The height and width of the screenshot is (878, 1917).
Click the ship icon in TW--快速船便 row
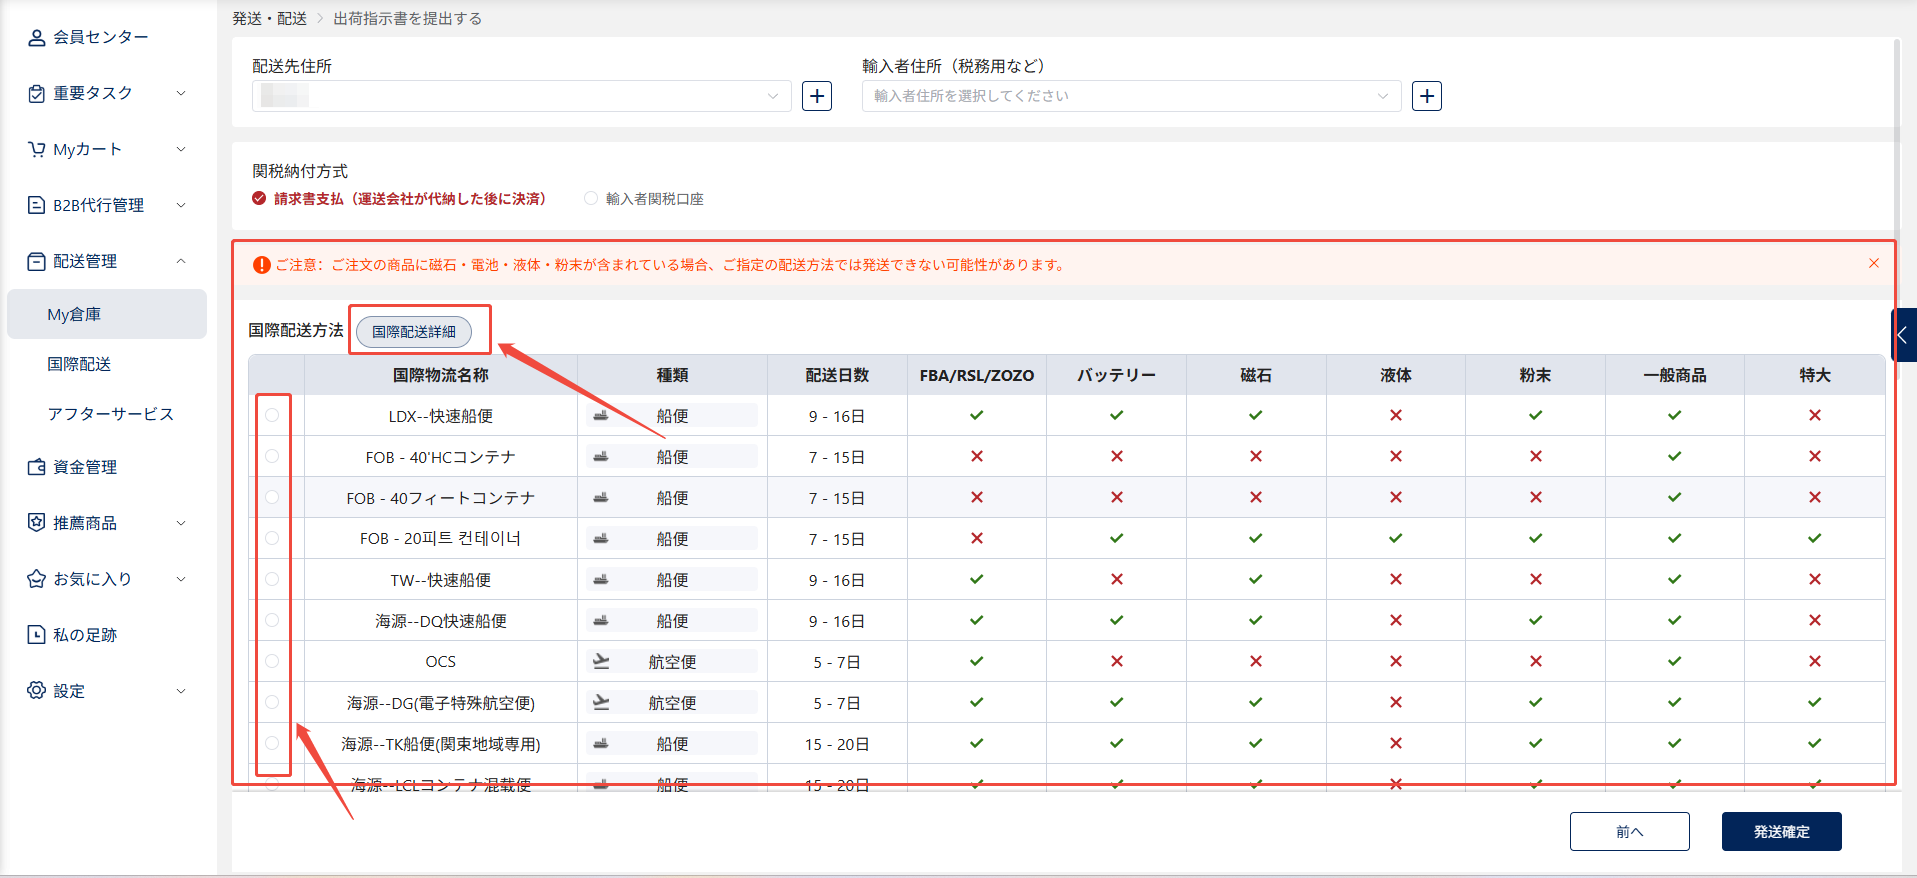coord(601,579)
